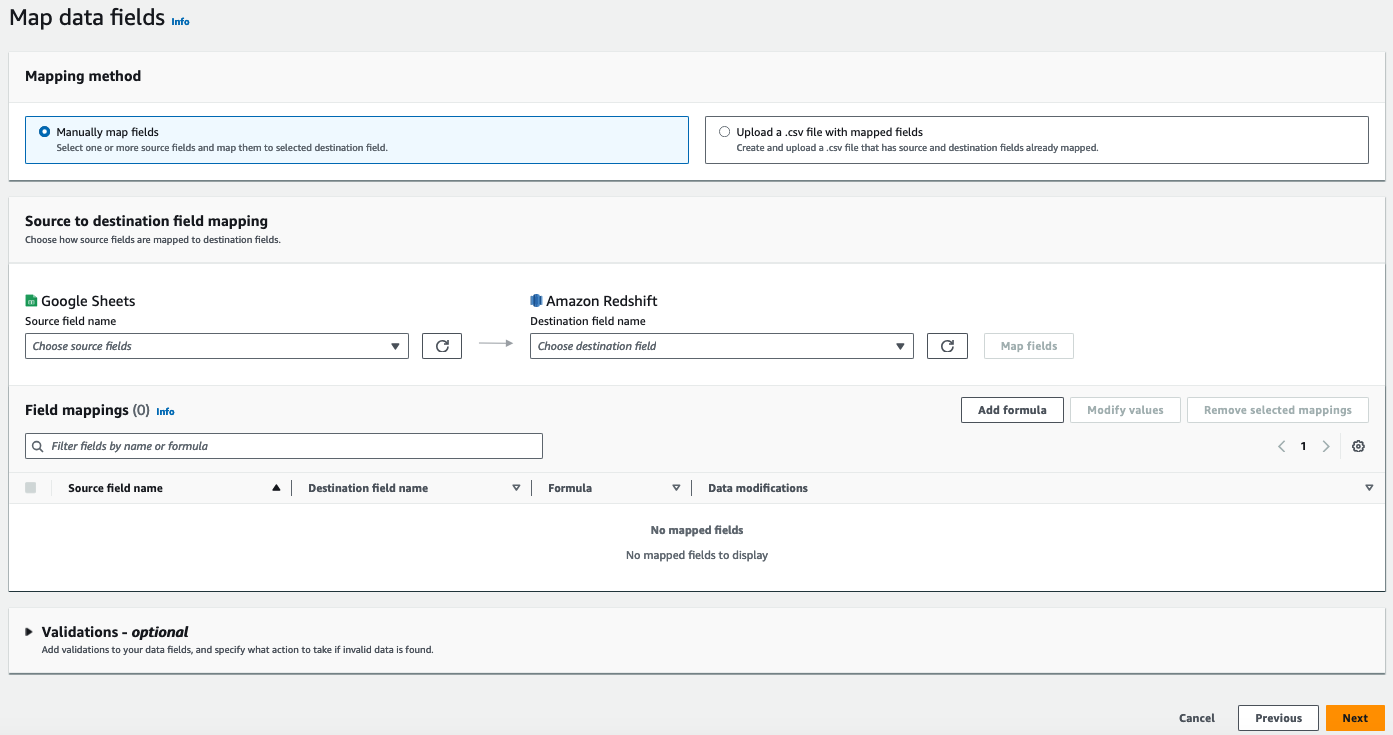Viewport: 1393px width, 735px height.
Task: Sort by Destination field name column
Action: point(516,488)
